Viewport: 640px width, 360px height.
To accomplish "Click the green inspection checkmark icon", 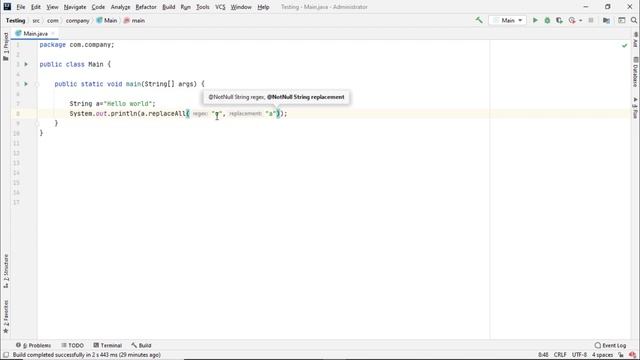I will [x=624, y=45].
